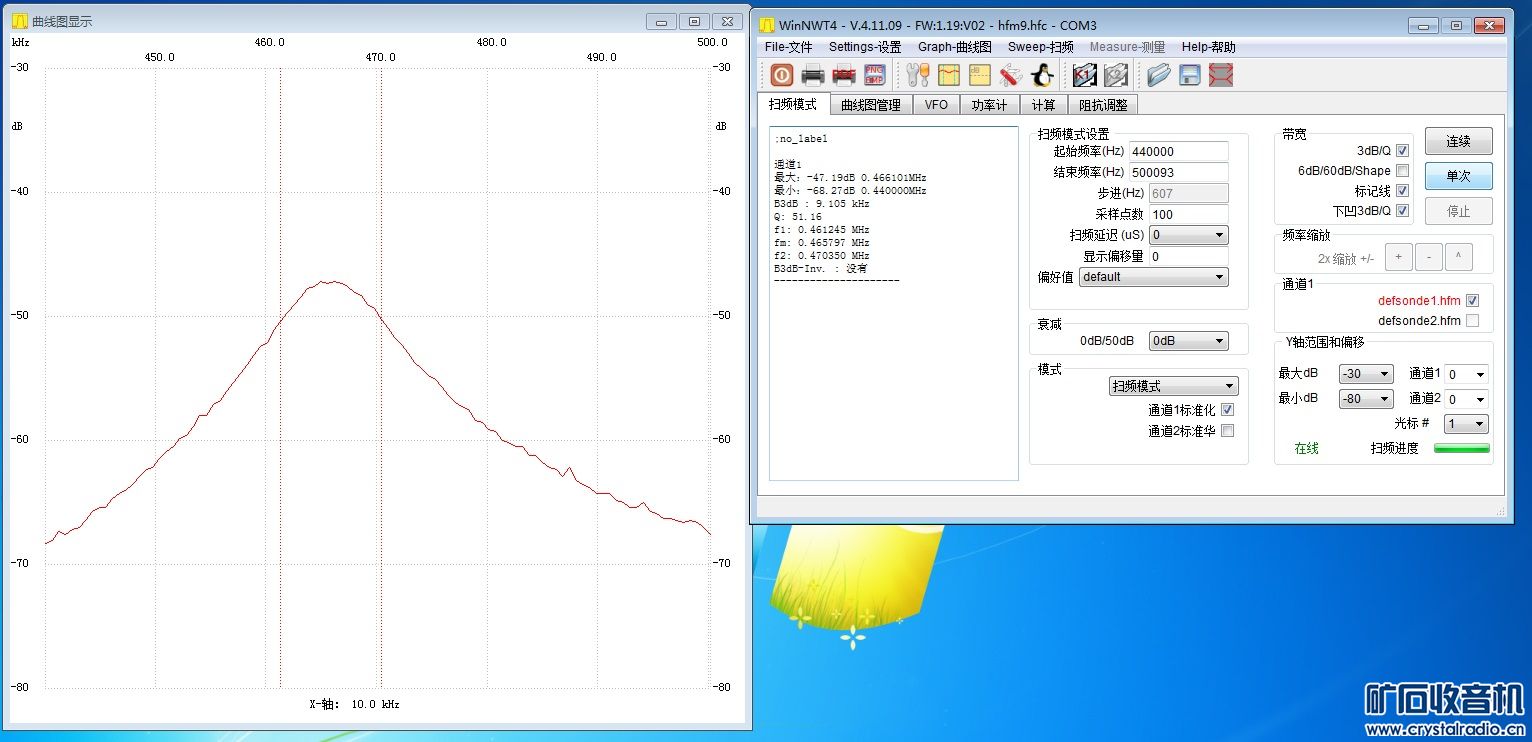Open the 偏好值 default dropdown
This screenshot has width=1532, height=742.
pos(1153,277)
